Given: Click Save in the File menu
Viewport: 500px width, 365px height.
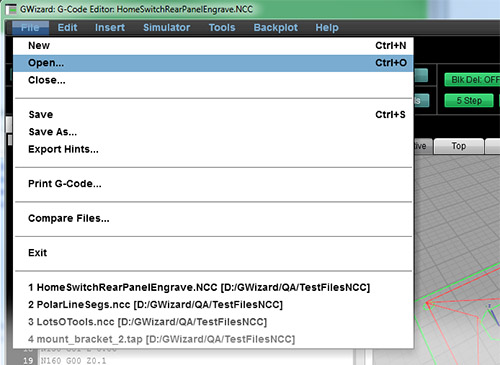Looking at the screenshot, I should click(213, 115).
